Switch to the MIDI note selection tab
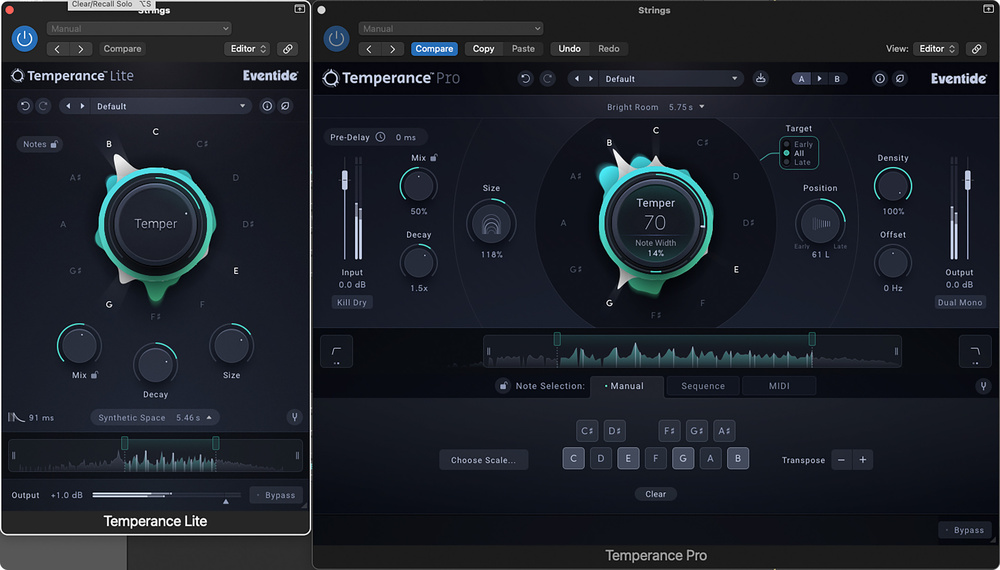Viewport: 1000px width, 570px height. 779,386
